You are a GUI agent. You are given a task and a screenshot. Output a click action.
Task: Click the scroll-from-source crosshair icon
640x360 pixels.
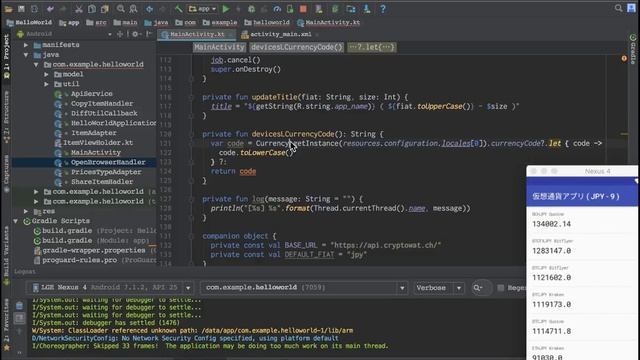click(120, 34)
